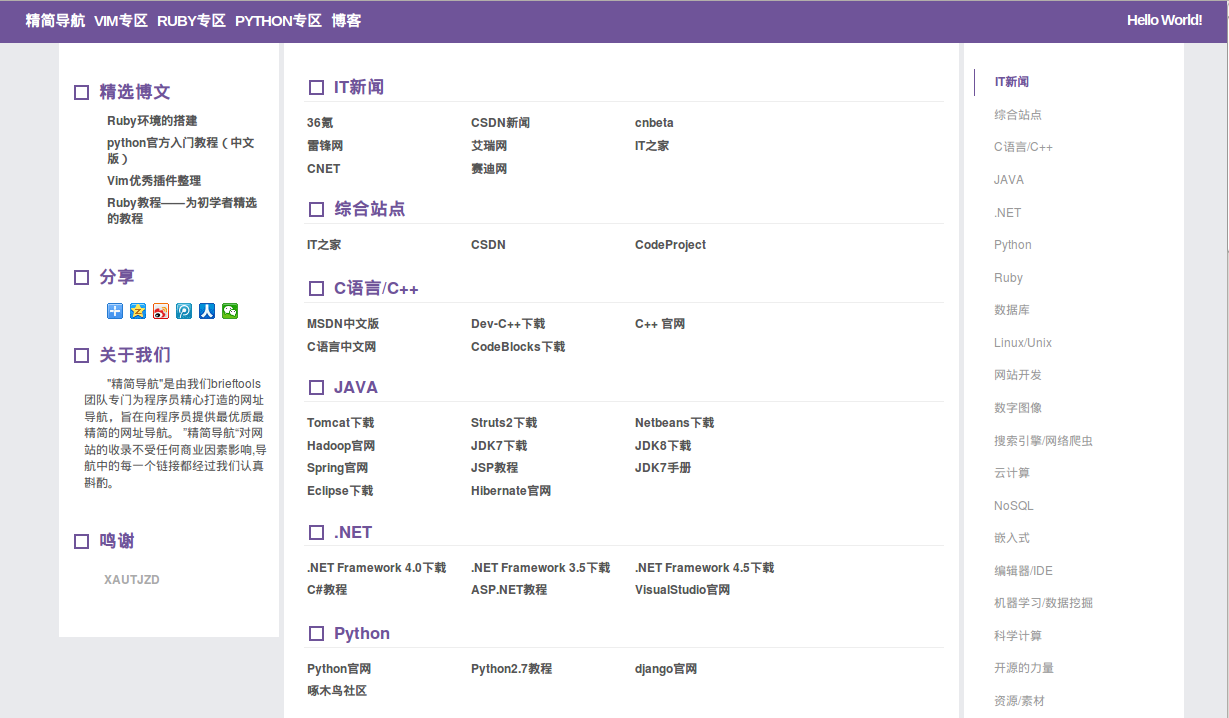Select JAVA in the right sidebar
Viewport: 1229px width, 718px height.
pos(1009,180)
